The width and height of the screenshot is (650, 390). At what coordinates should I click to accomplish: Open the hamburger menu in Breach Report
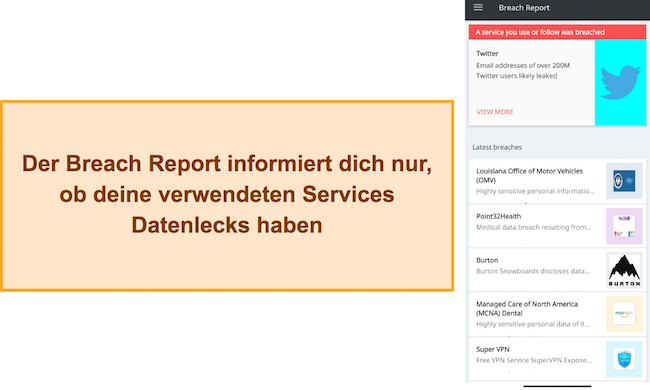478,7
